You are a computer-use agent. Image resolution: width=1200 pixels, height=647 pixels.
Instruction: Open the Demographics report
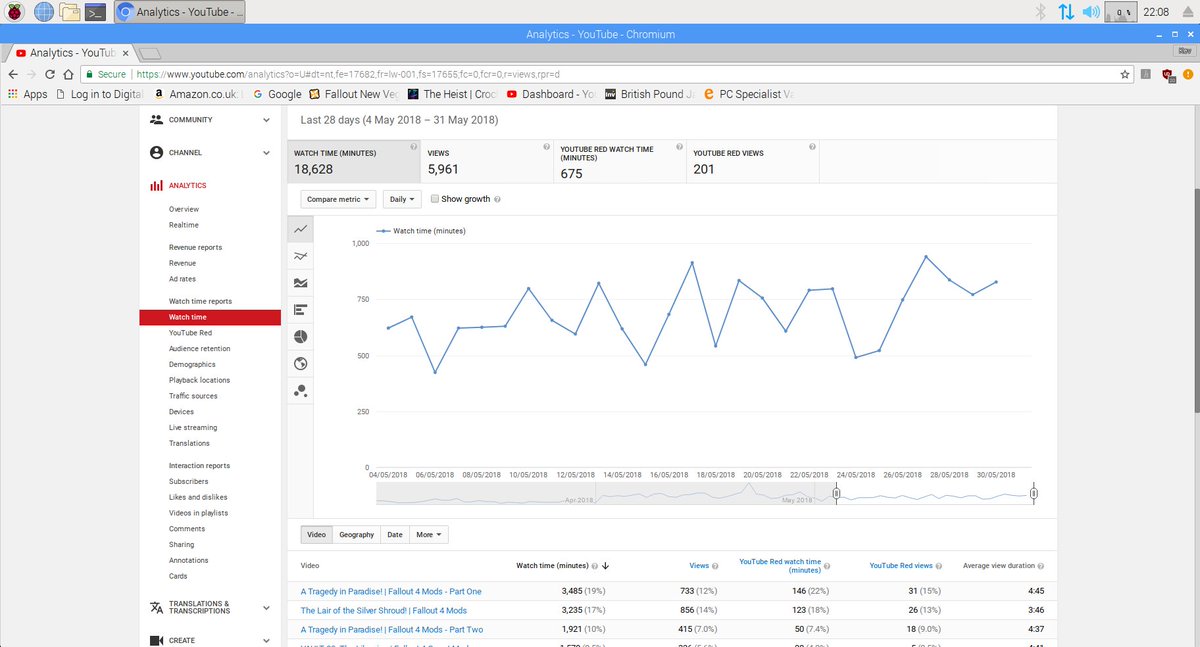pos(192,364)
